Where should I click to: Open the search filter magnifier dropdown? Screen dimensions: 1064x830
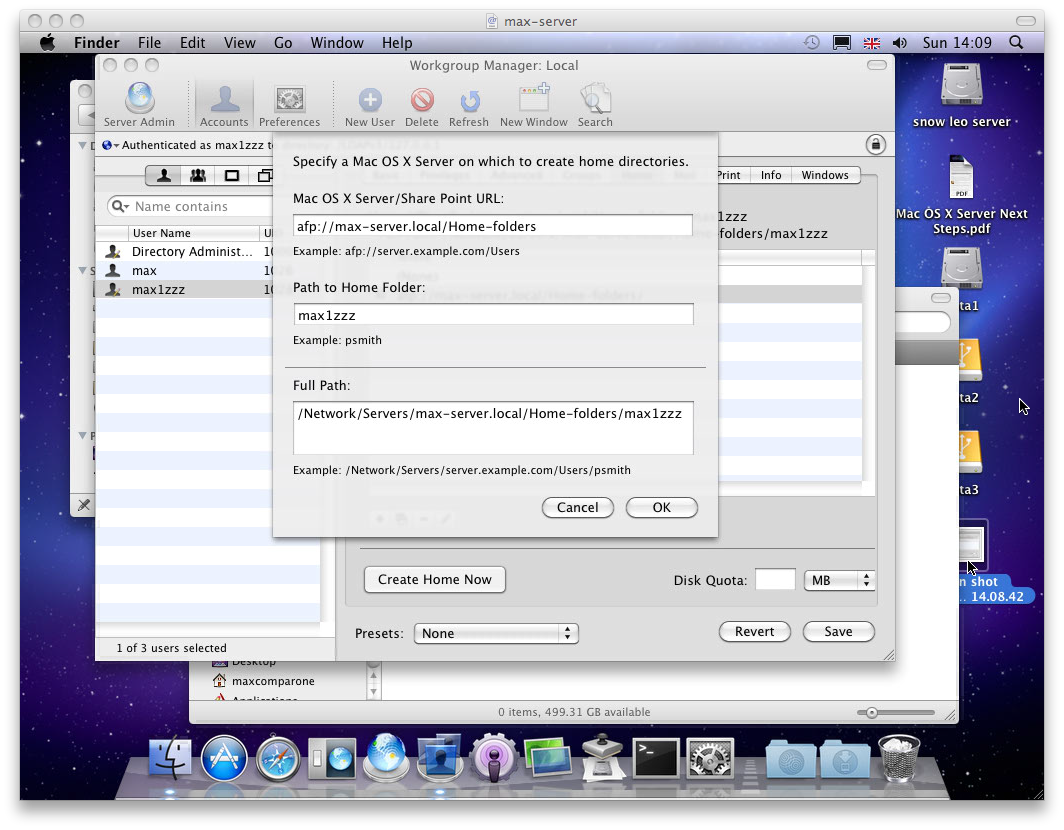pyautogui.click(x=120, y=206)
